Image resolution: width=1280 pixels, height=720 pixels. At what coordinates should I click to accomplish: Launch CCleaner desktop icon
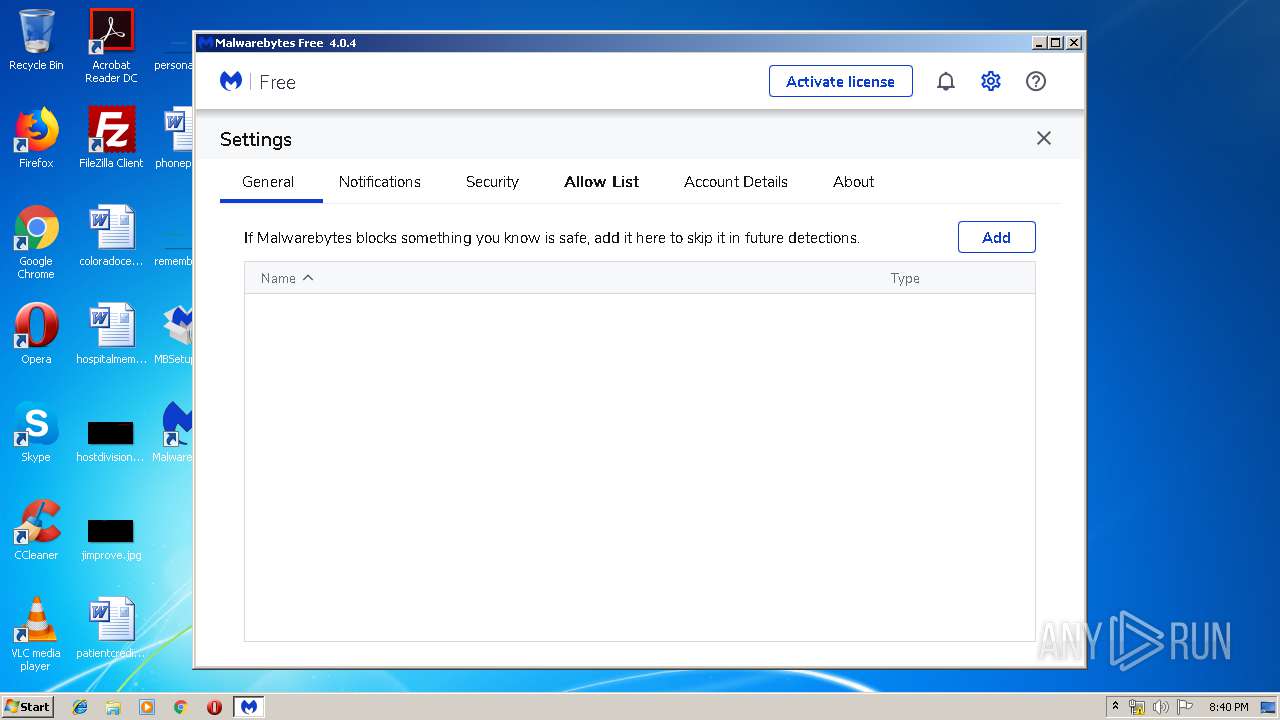click(36, 530)
